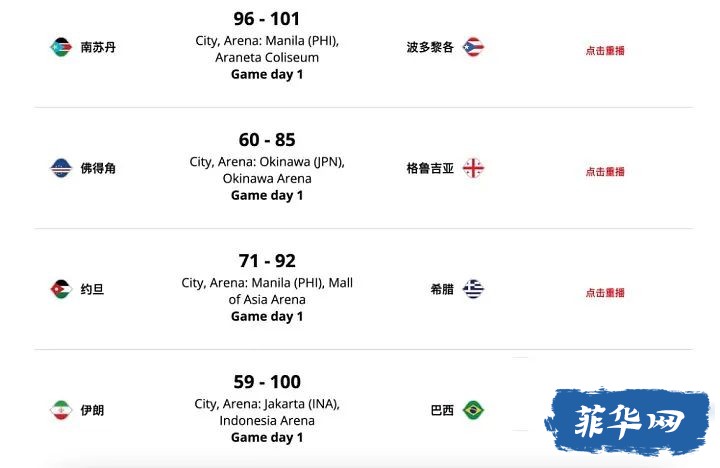Click the 59 - 100 score

coord(267,382)
